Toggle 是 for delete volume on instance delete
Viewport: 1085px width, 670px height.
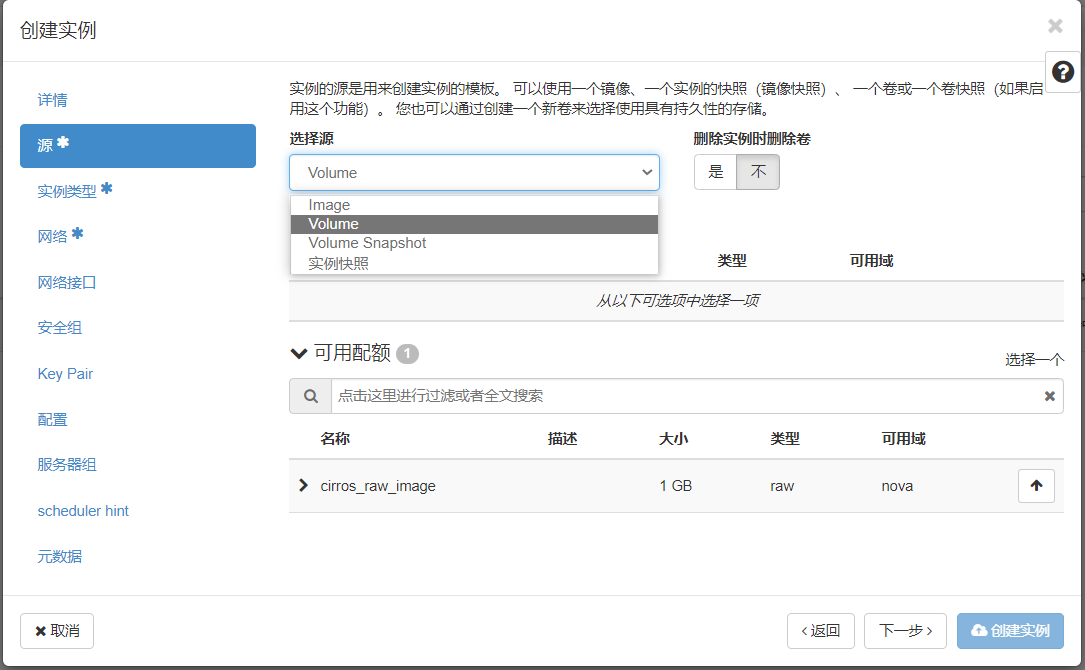(715, 172)
